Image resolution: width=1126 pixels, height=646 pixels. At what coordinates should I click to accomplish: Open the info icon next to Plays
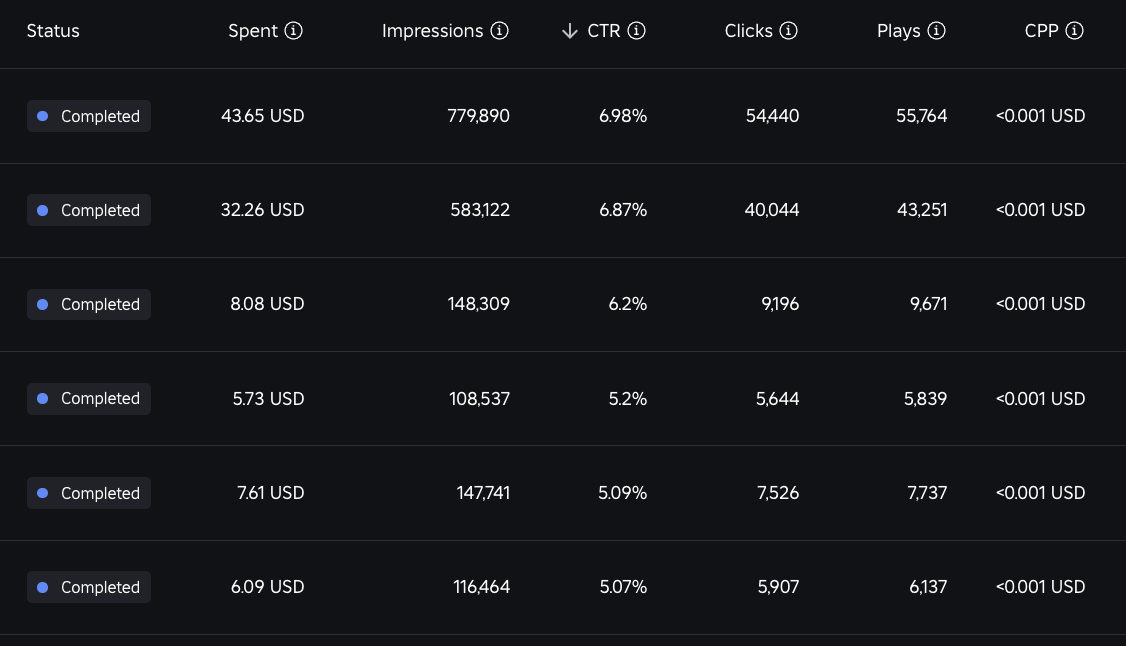click(936, 31)
